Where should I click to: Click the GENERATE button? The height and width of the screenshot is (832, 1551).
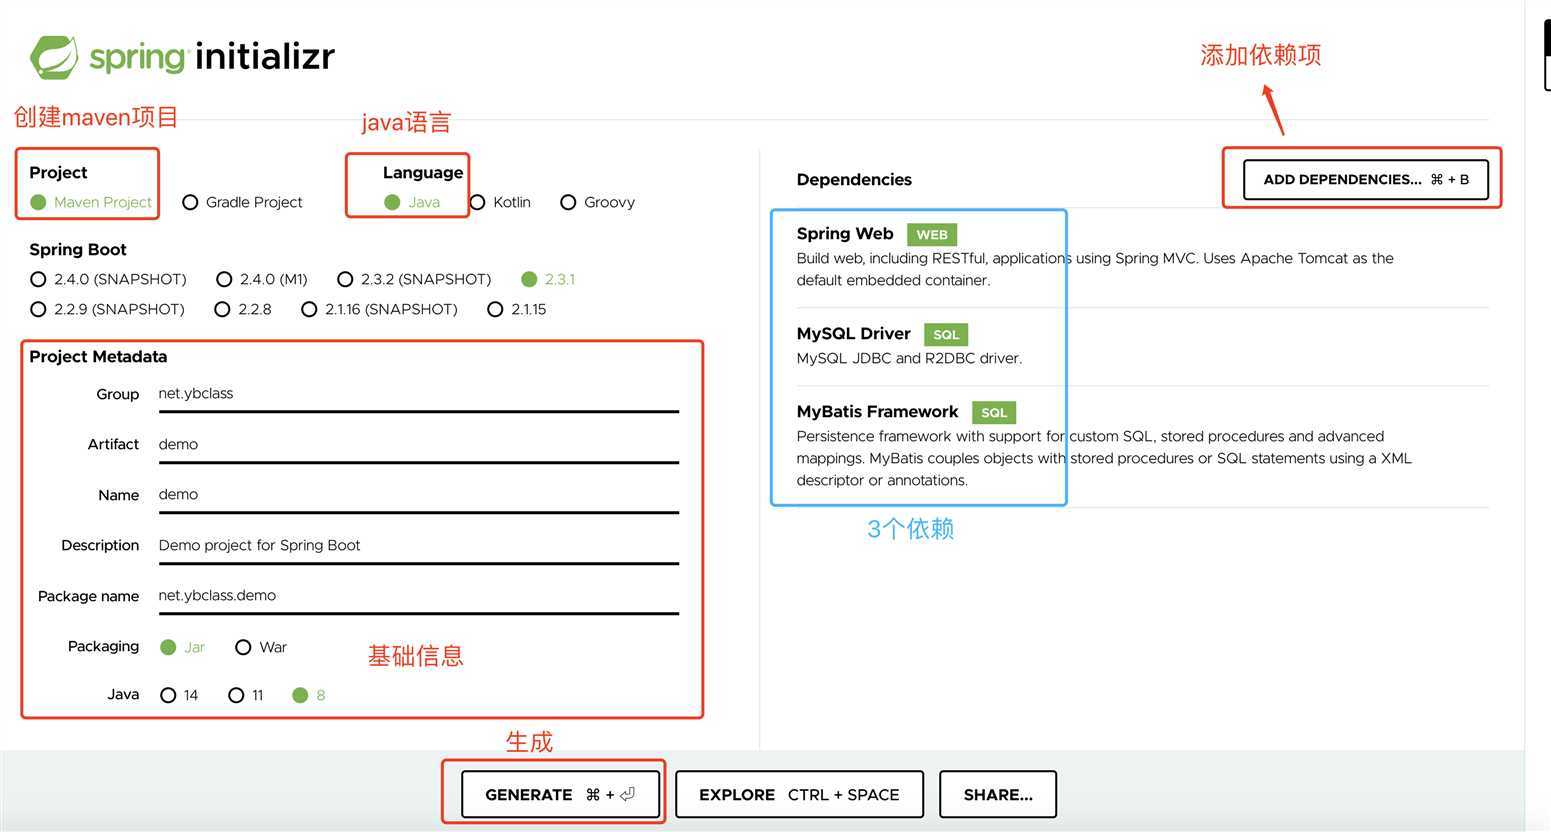(560, 795)
